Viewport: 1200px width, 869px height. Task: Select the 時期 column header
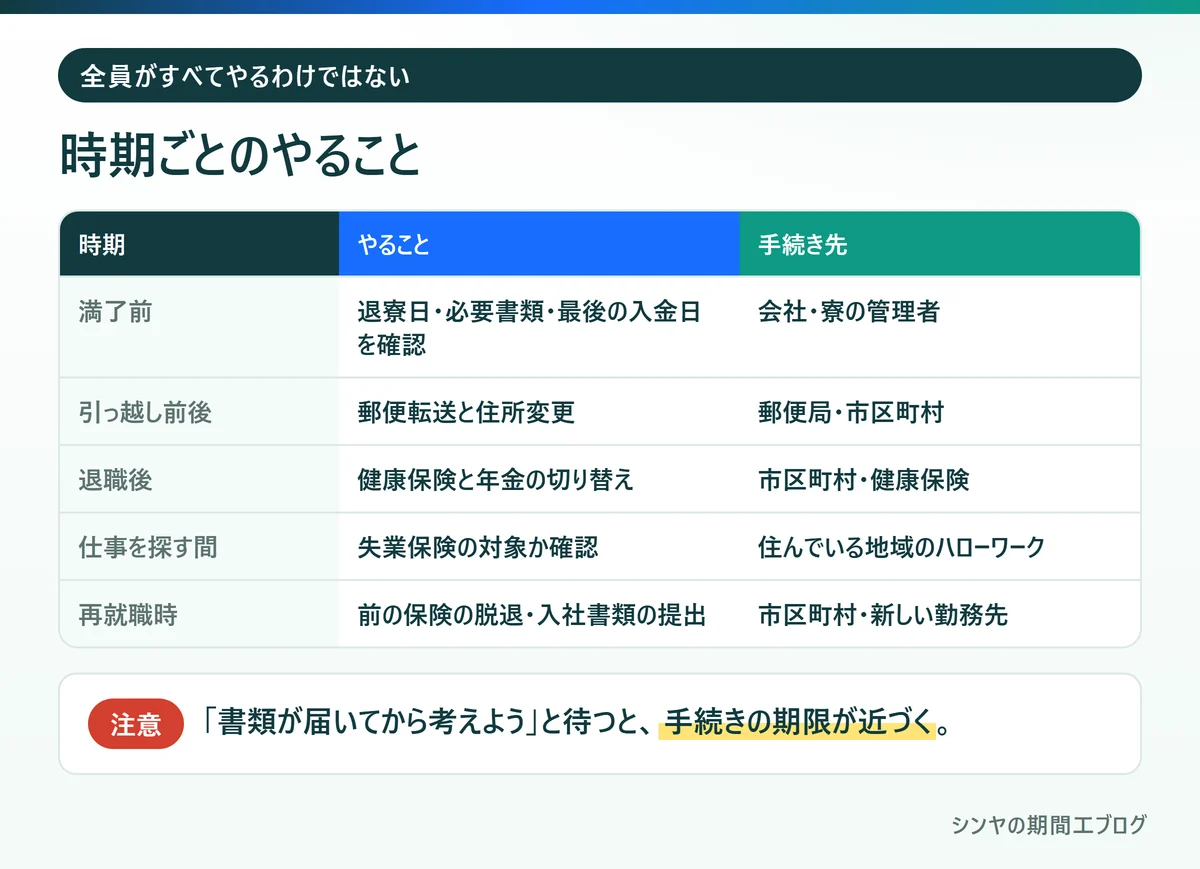click(x=199, y=244)
